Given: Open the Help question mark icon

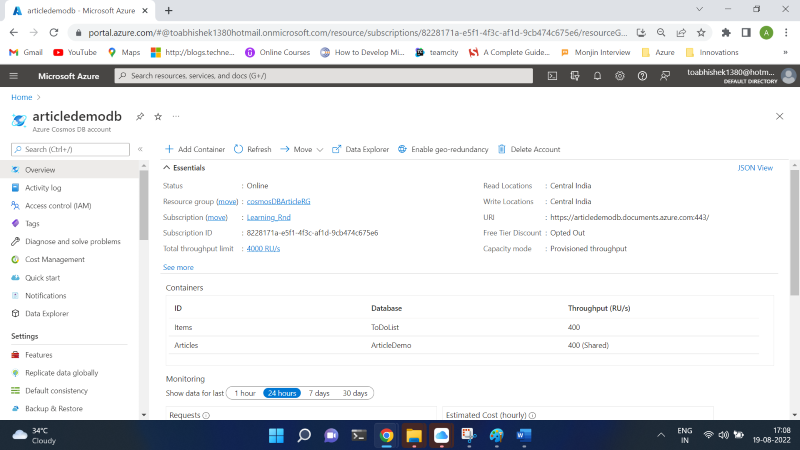Looking at the screenshot, I should pos(642,76).
